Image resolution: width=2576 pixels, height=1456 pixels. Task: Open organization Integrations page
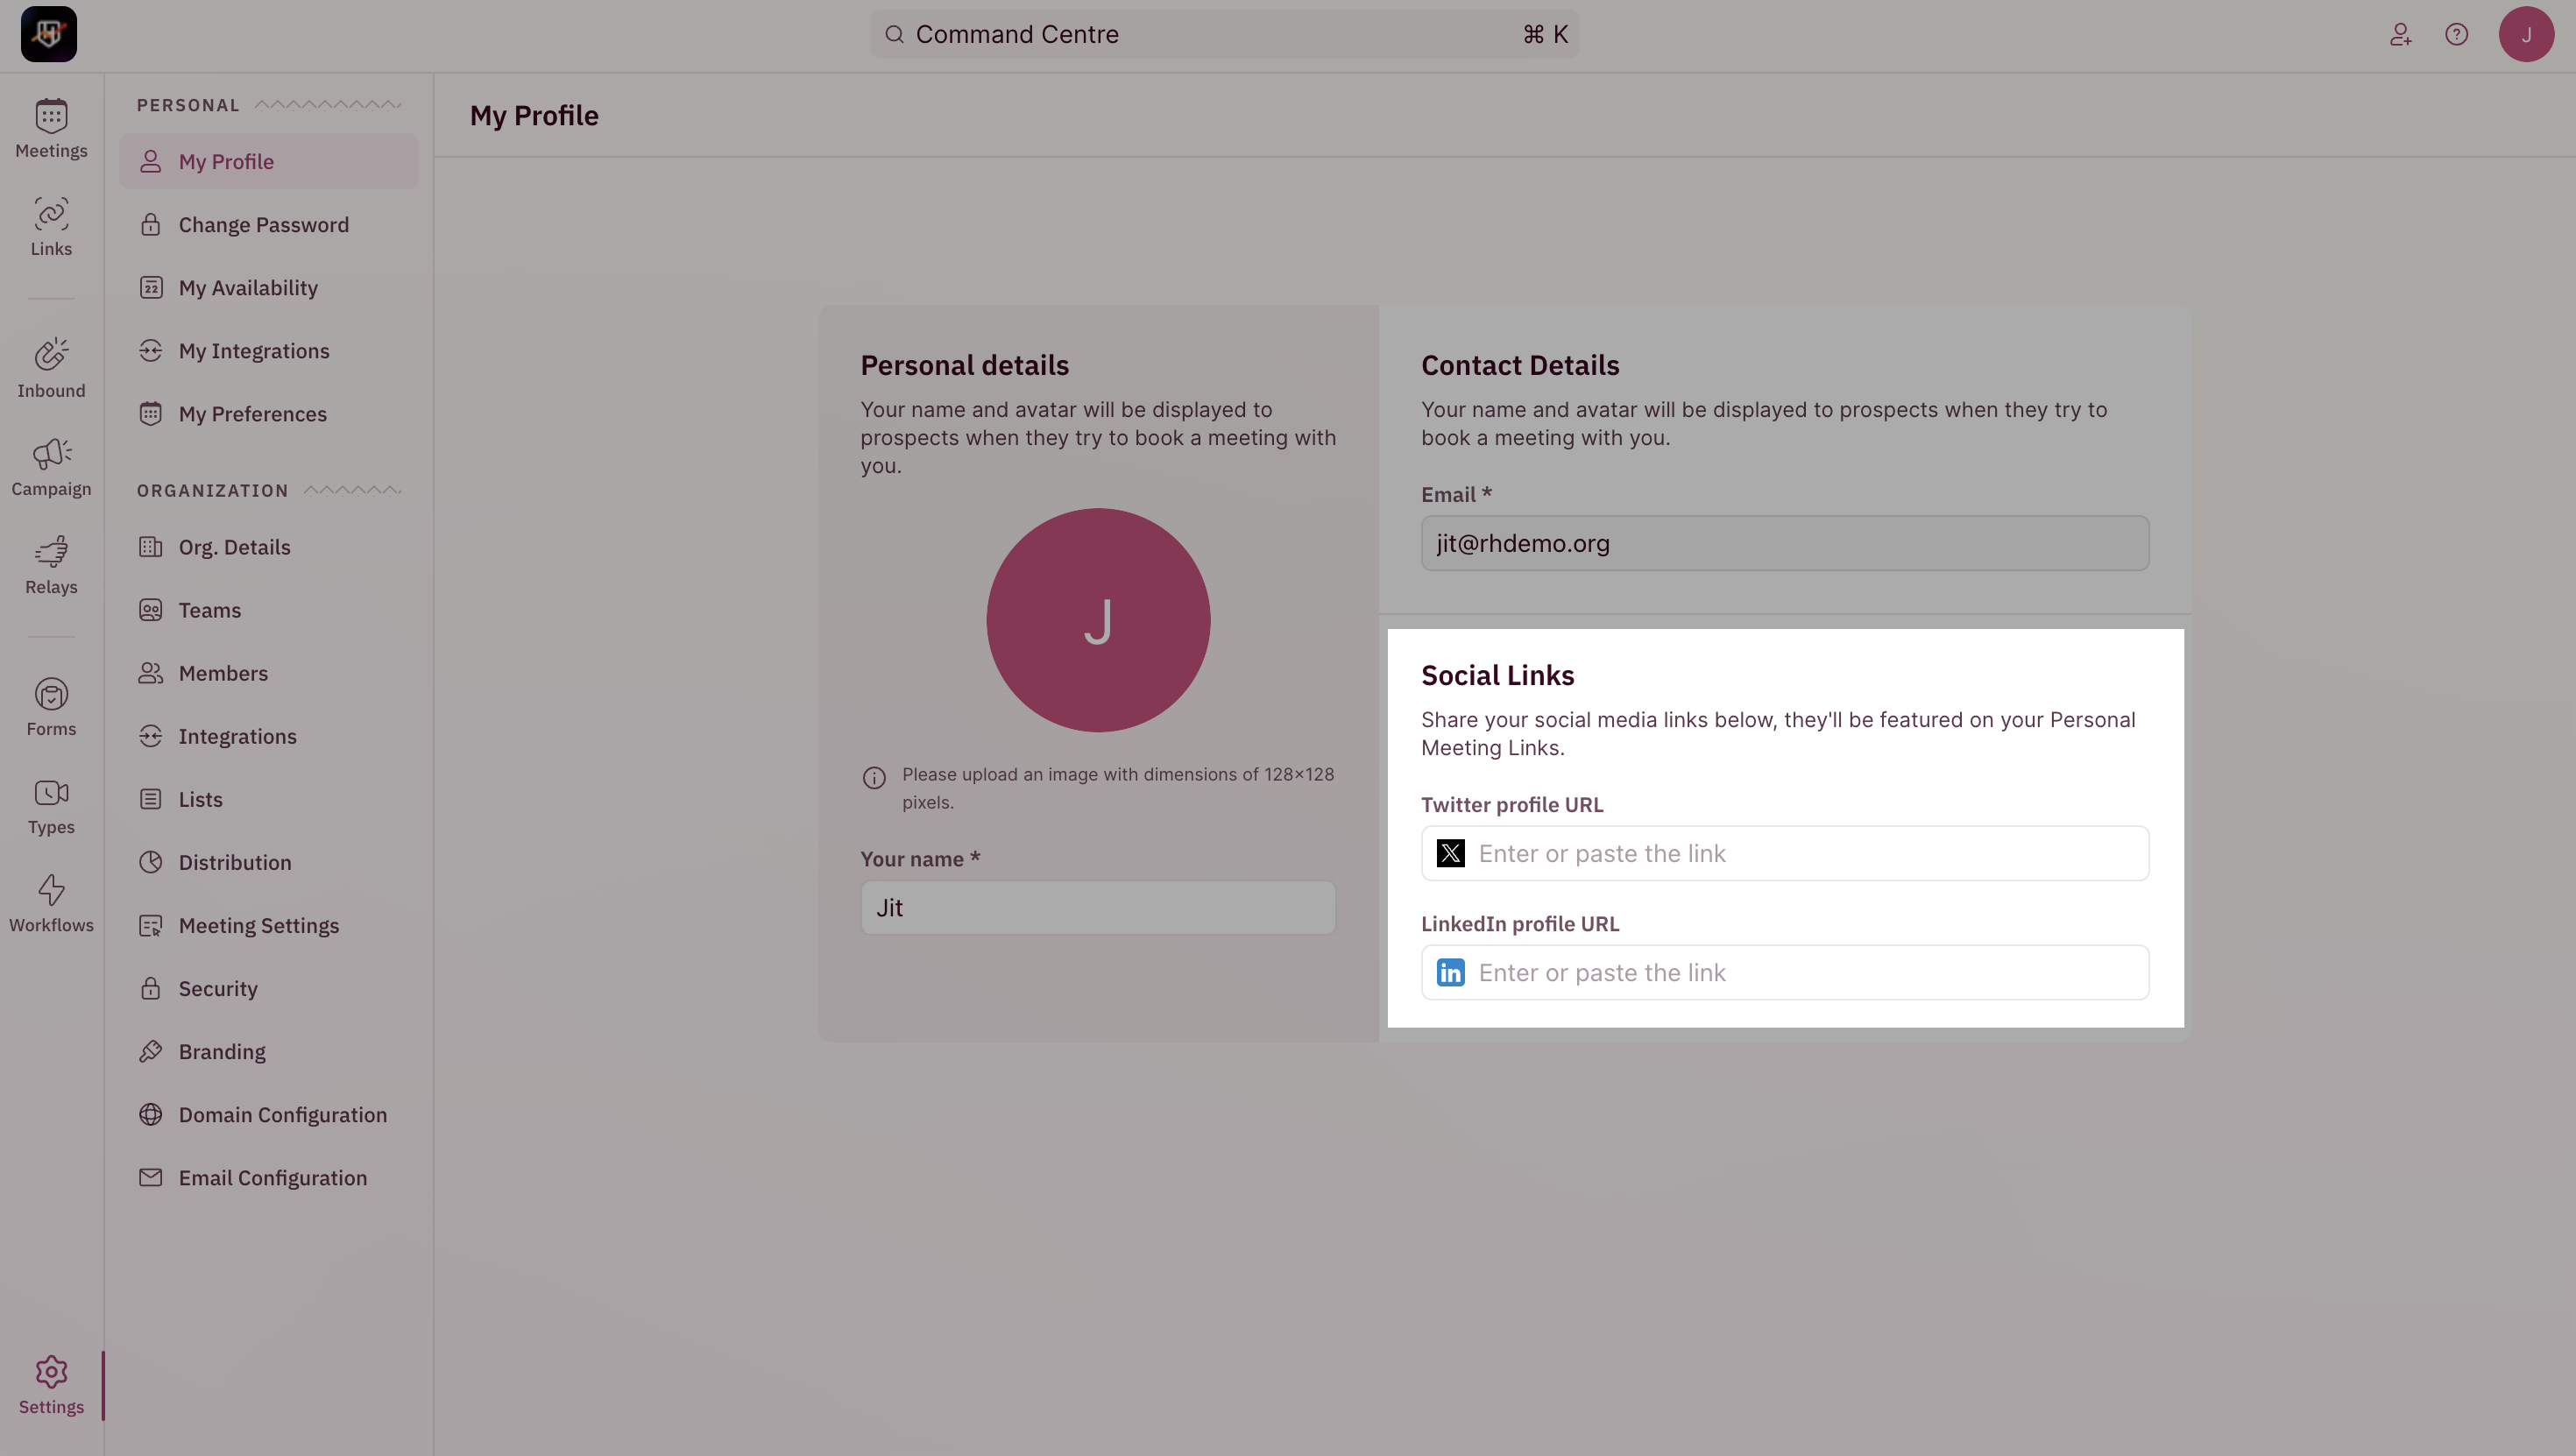[x=269, y=736]
